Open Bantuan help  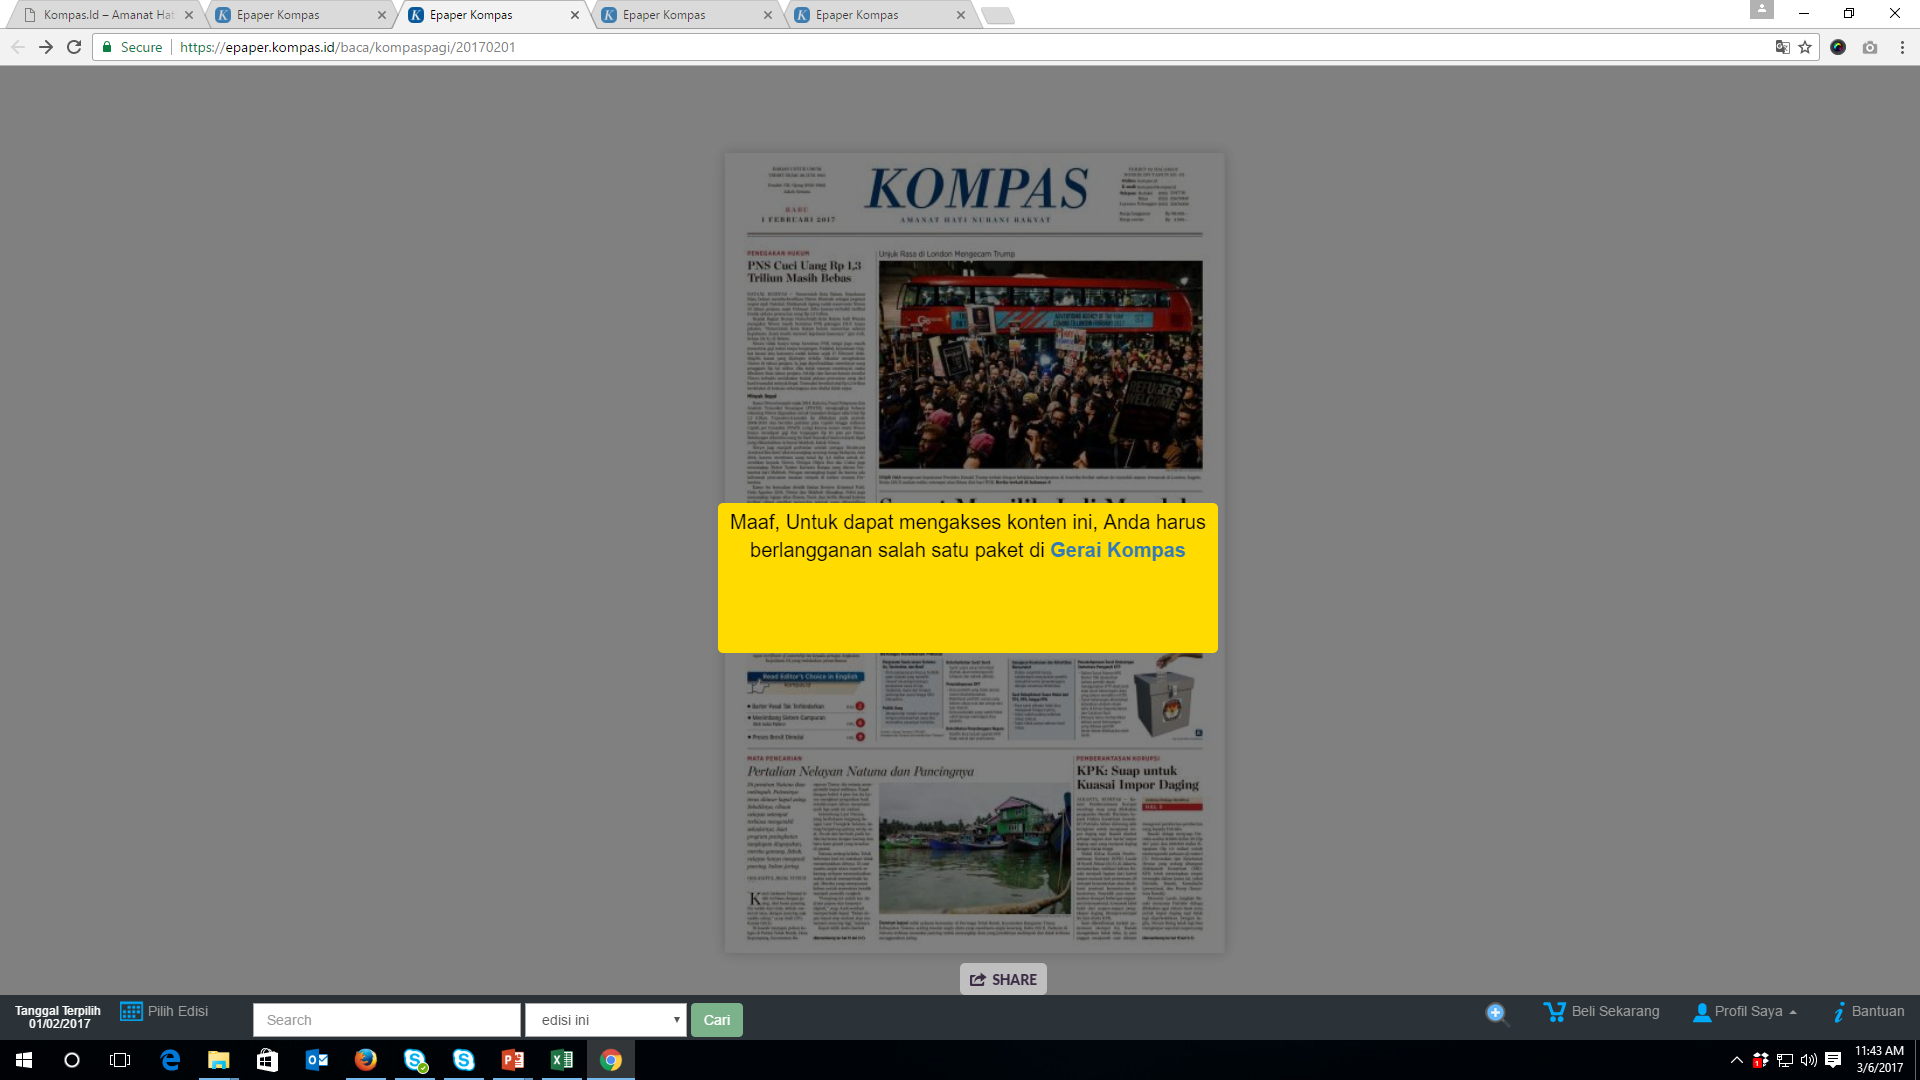coord(1868,1011)
